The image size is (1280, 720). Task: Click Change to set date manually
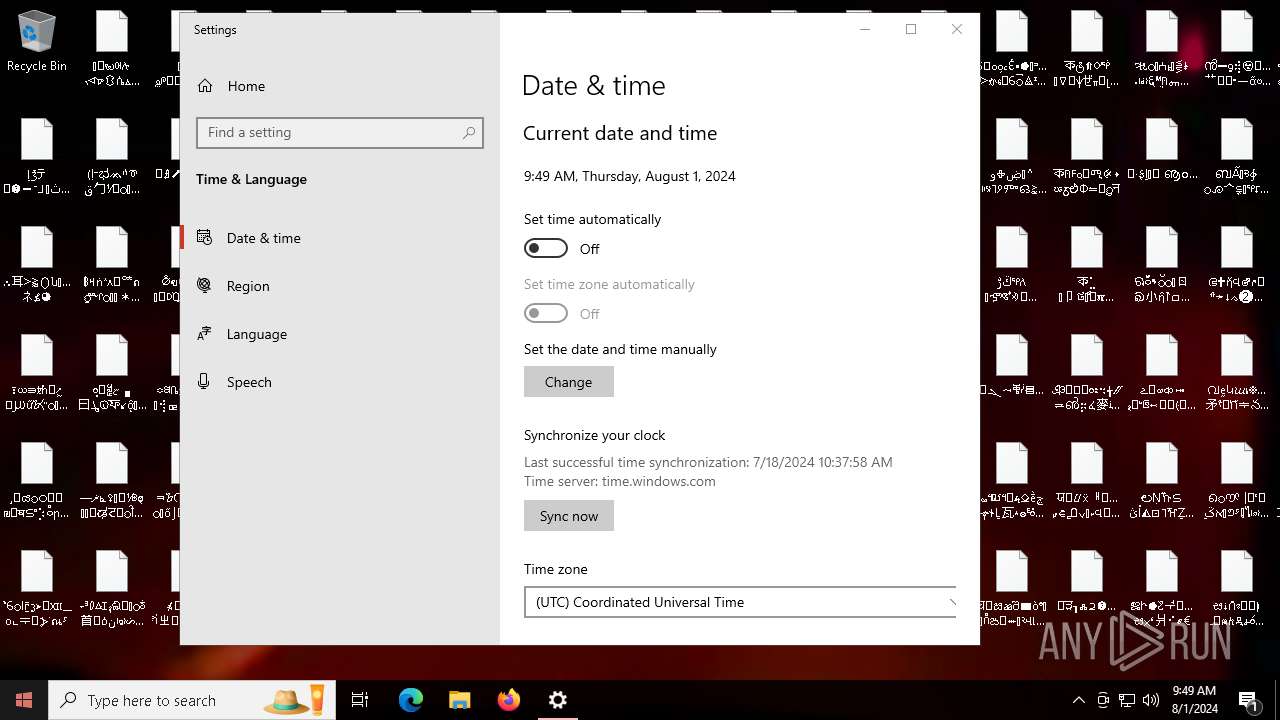pyautogui.click(x=569, y=382)
